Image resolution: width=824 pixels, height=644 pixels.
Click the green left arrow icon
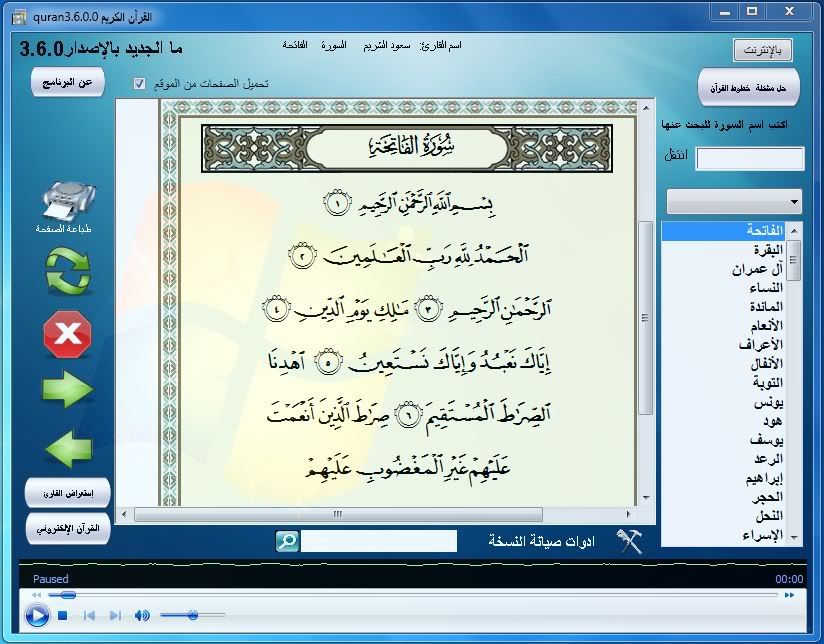(68, 448)
